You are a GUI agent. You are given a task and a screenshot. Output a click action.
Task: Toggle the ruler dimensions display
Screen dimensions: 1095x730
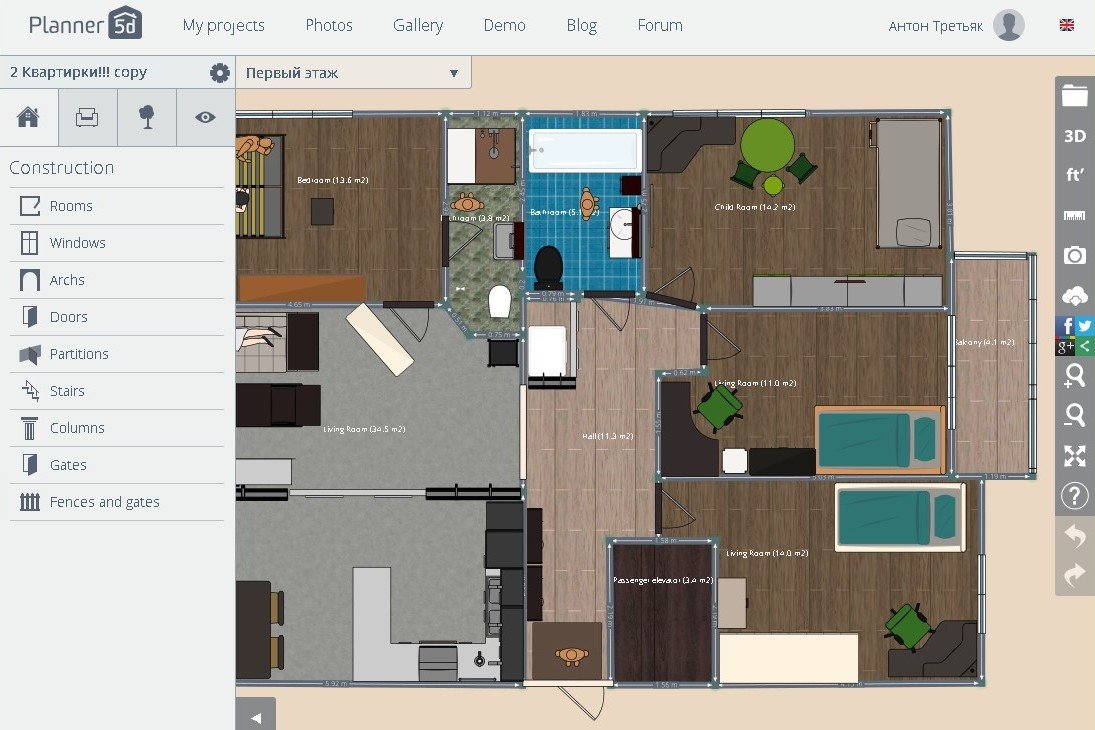pyautogui.click(x=1074, y=216)
